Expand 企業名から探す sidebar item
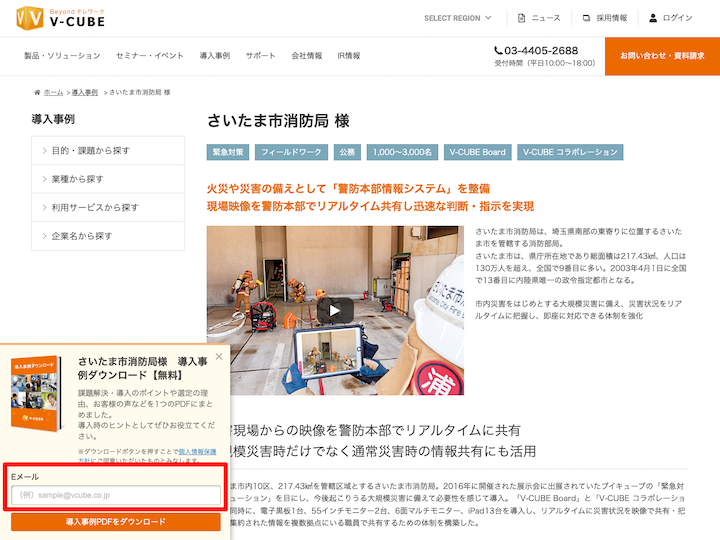 (108, 236)
